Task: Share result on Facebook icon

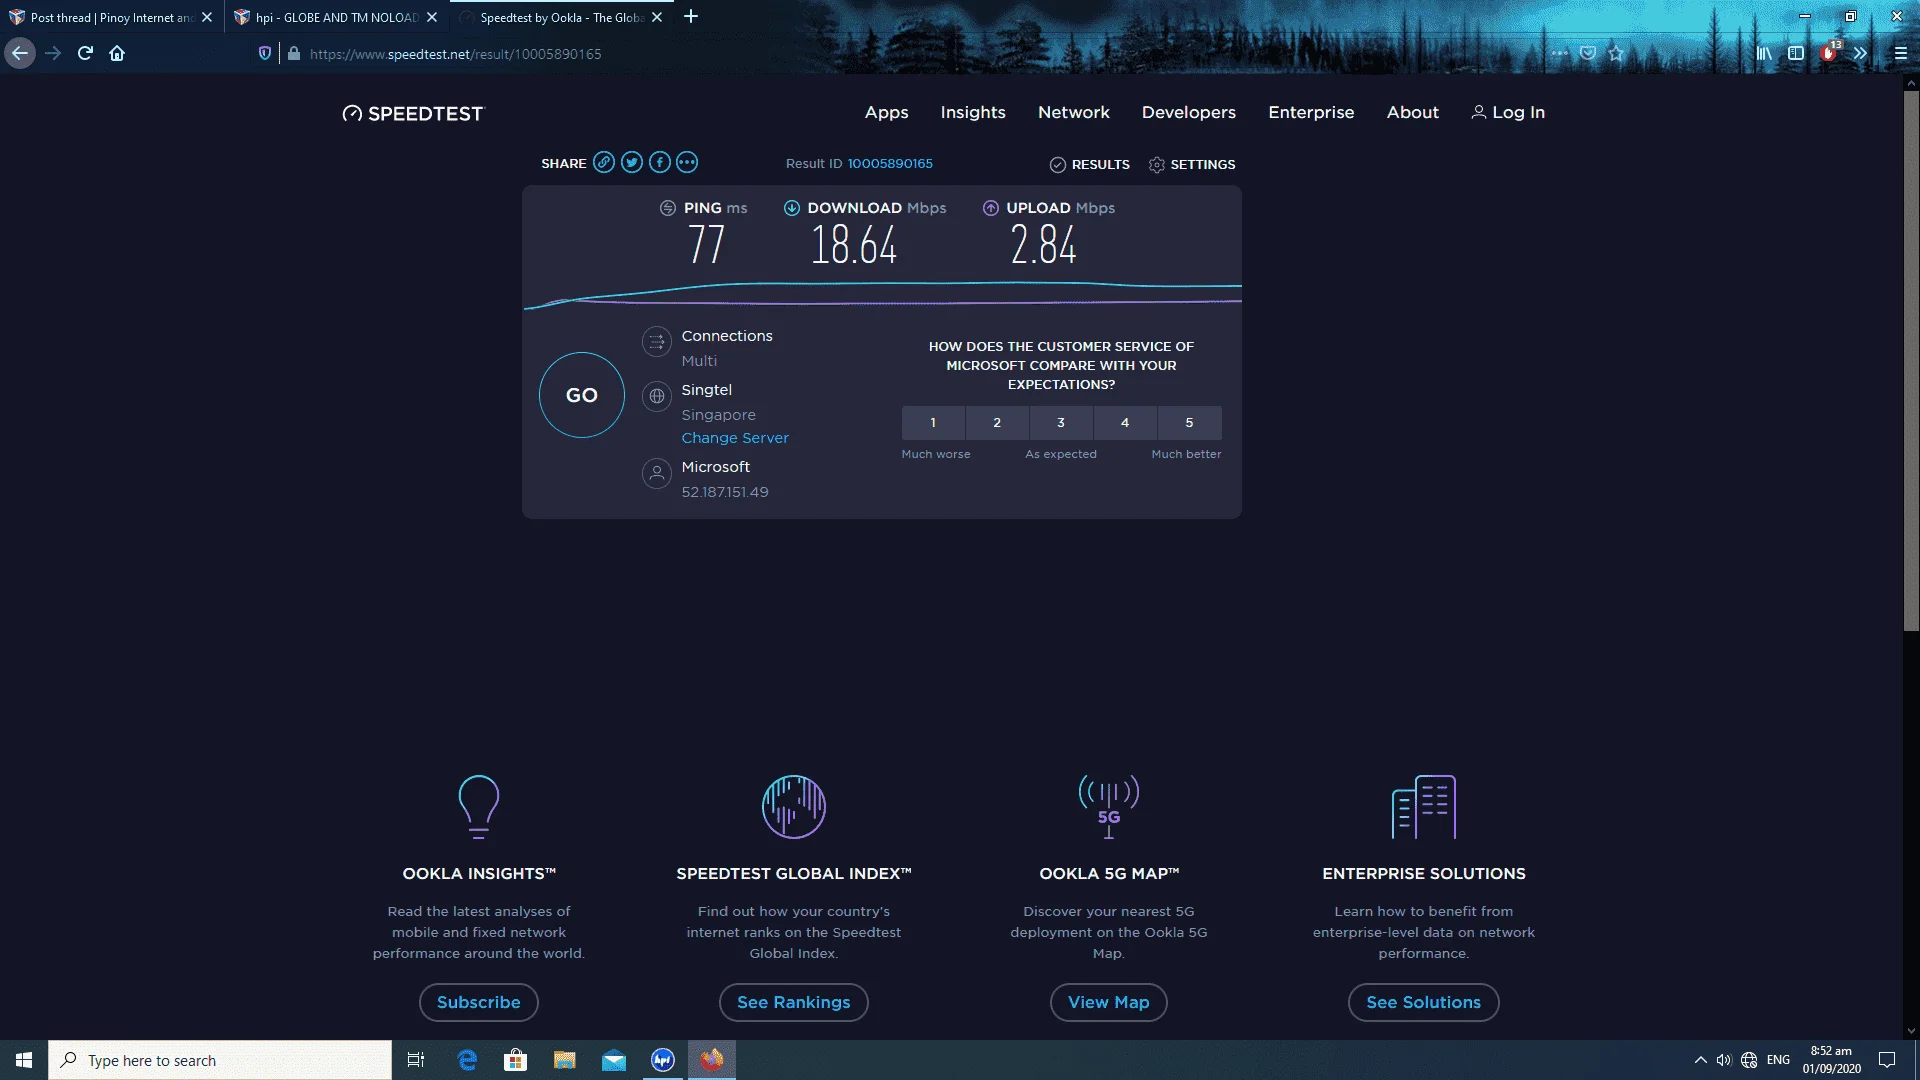Action: coord(660,163)
